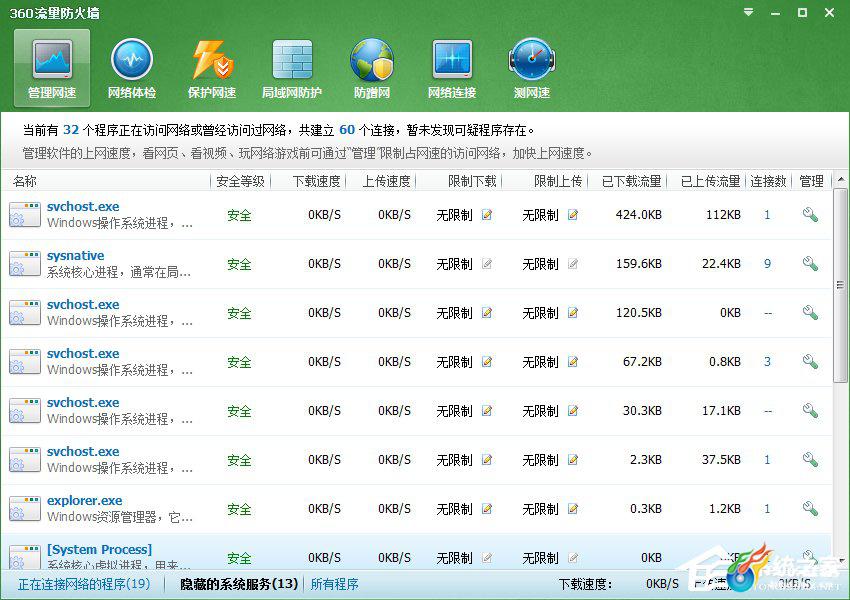The image size is (850, 600).
Task: Edit upload limit for svchost.exe 2.3KB row
Action: (572, 460)
